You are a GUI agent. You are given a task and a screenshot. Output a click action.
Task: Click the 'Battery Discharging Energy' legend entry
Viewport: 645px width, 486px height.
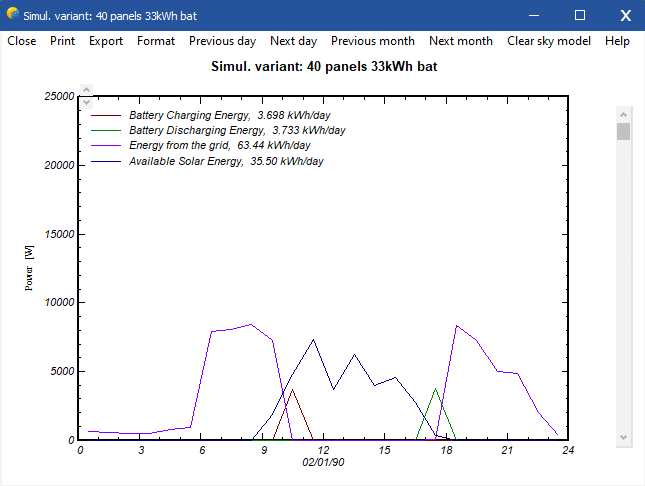tap(237, 130)
